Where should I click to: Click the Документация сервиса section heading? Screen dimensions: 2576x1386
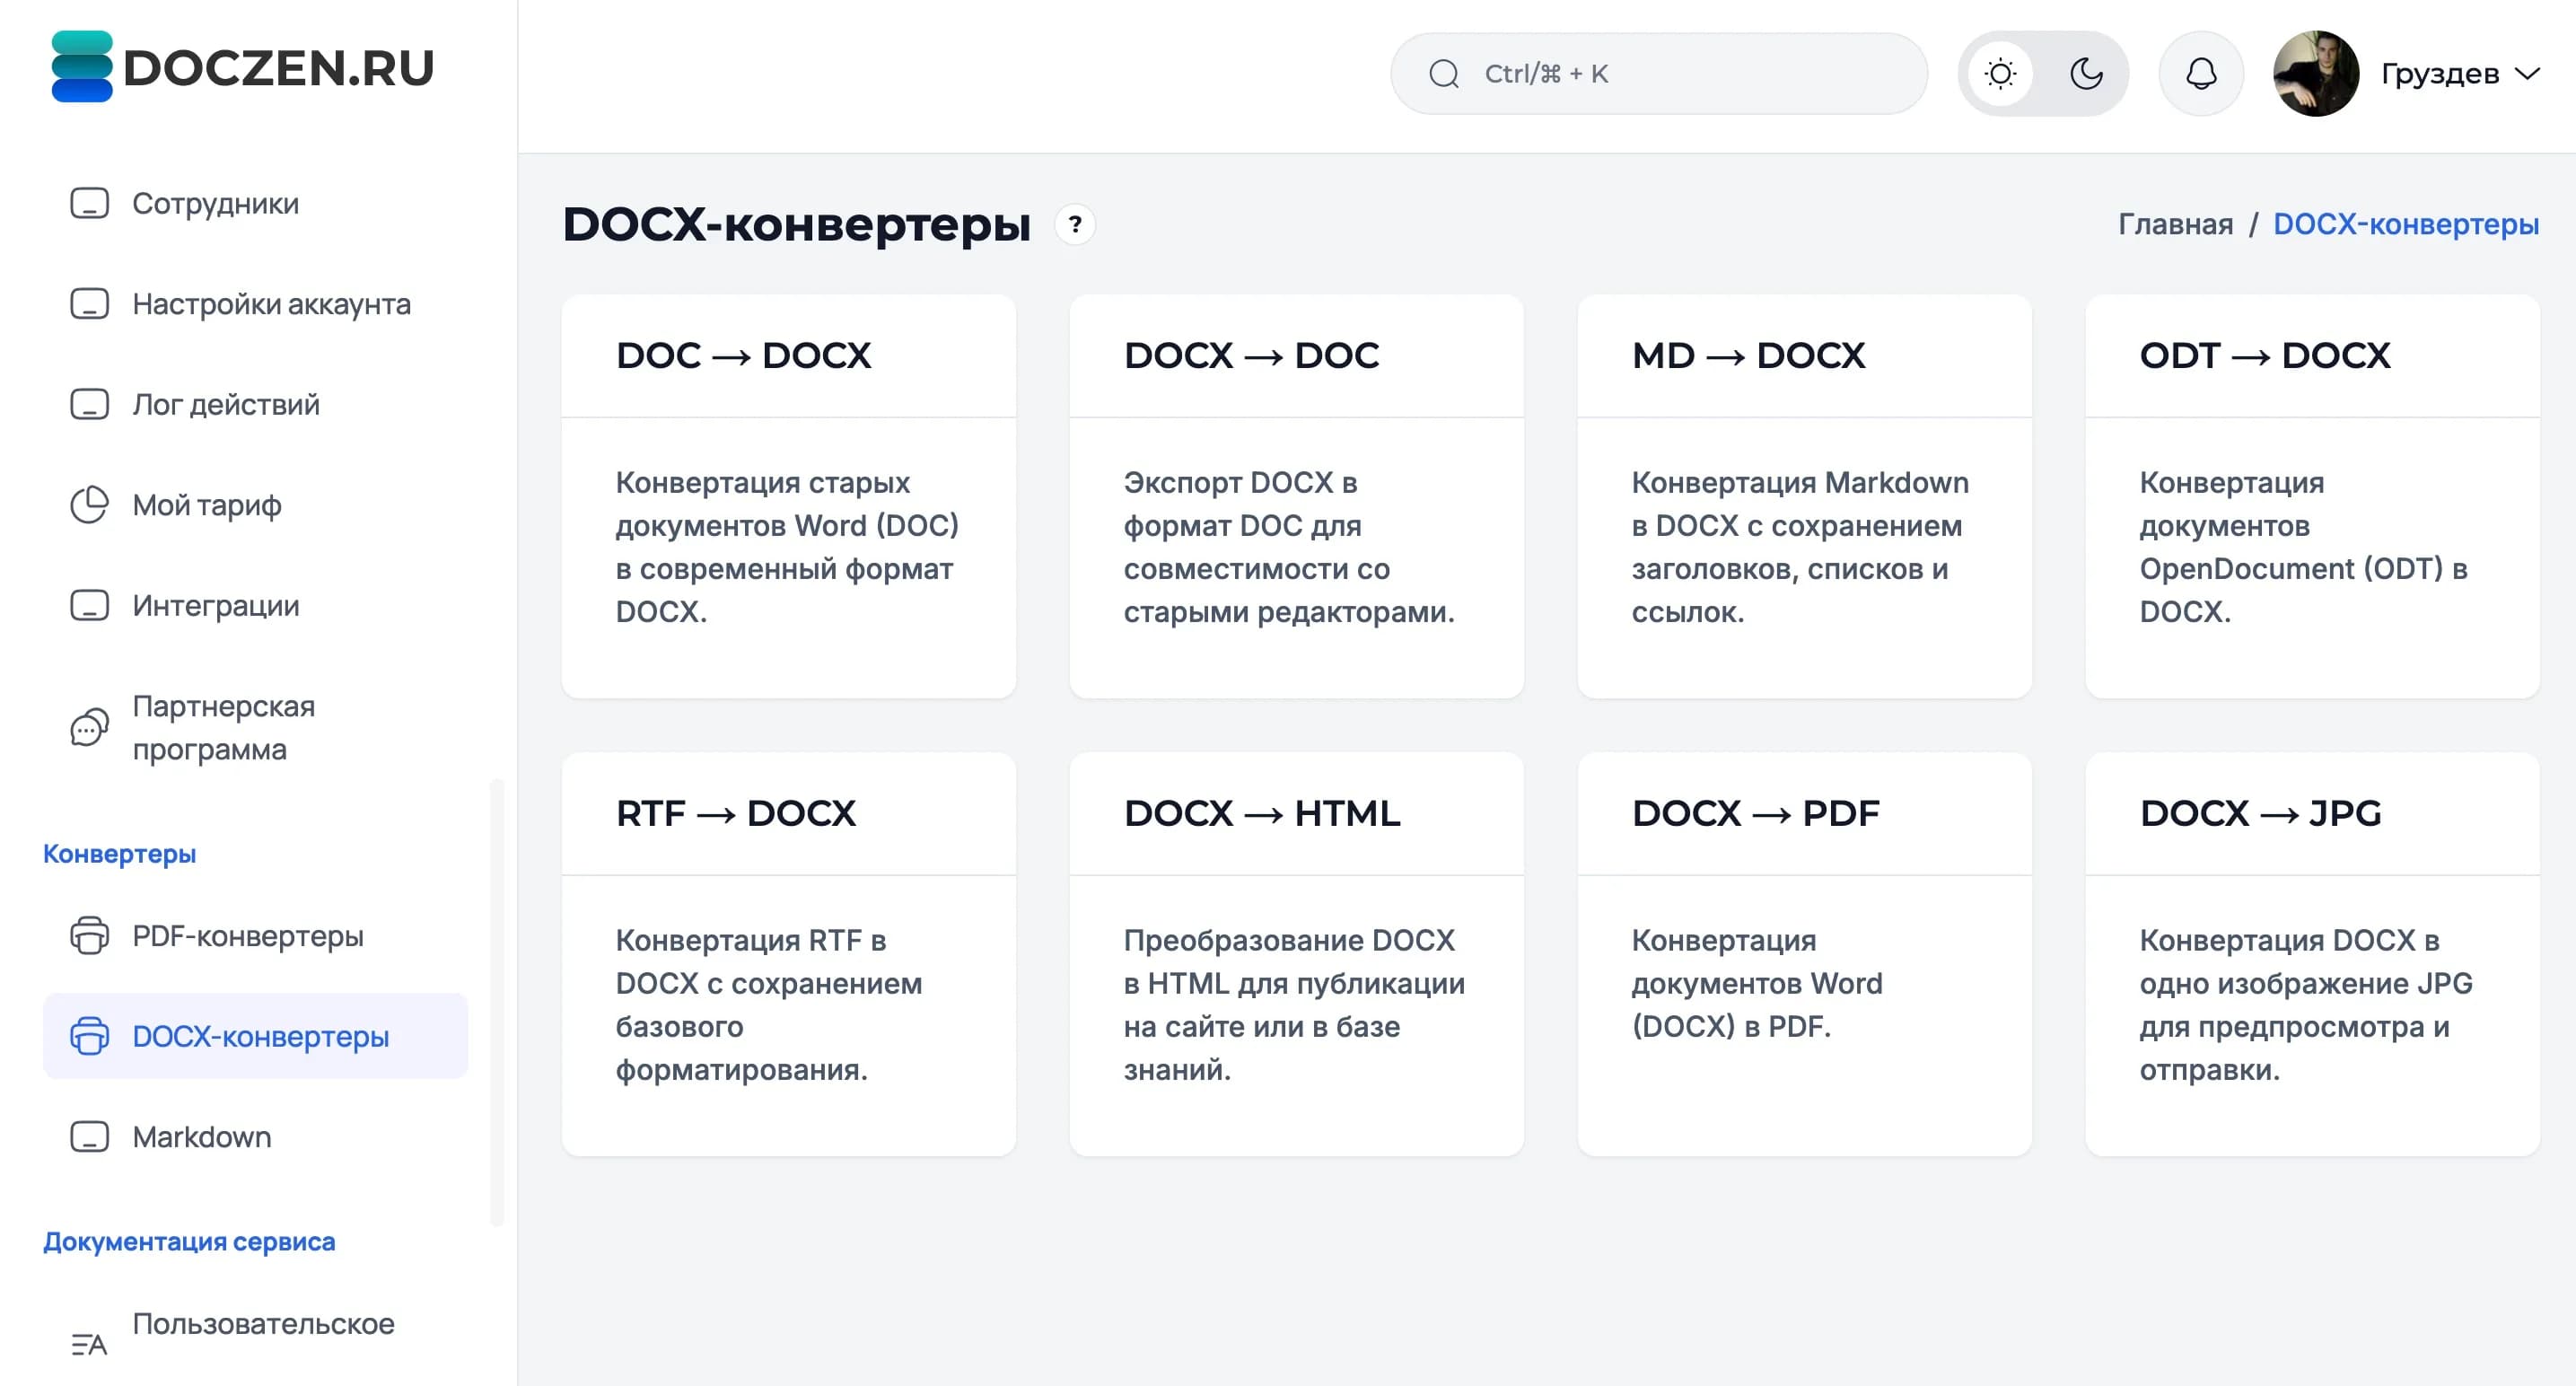coord(189,1242)
